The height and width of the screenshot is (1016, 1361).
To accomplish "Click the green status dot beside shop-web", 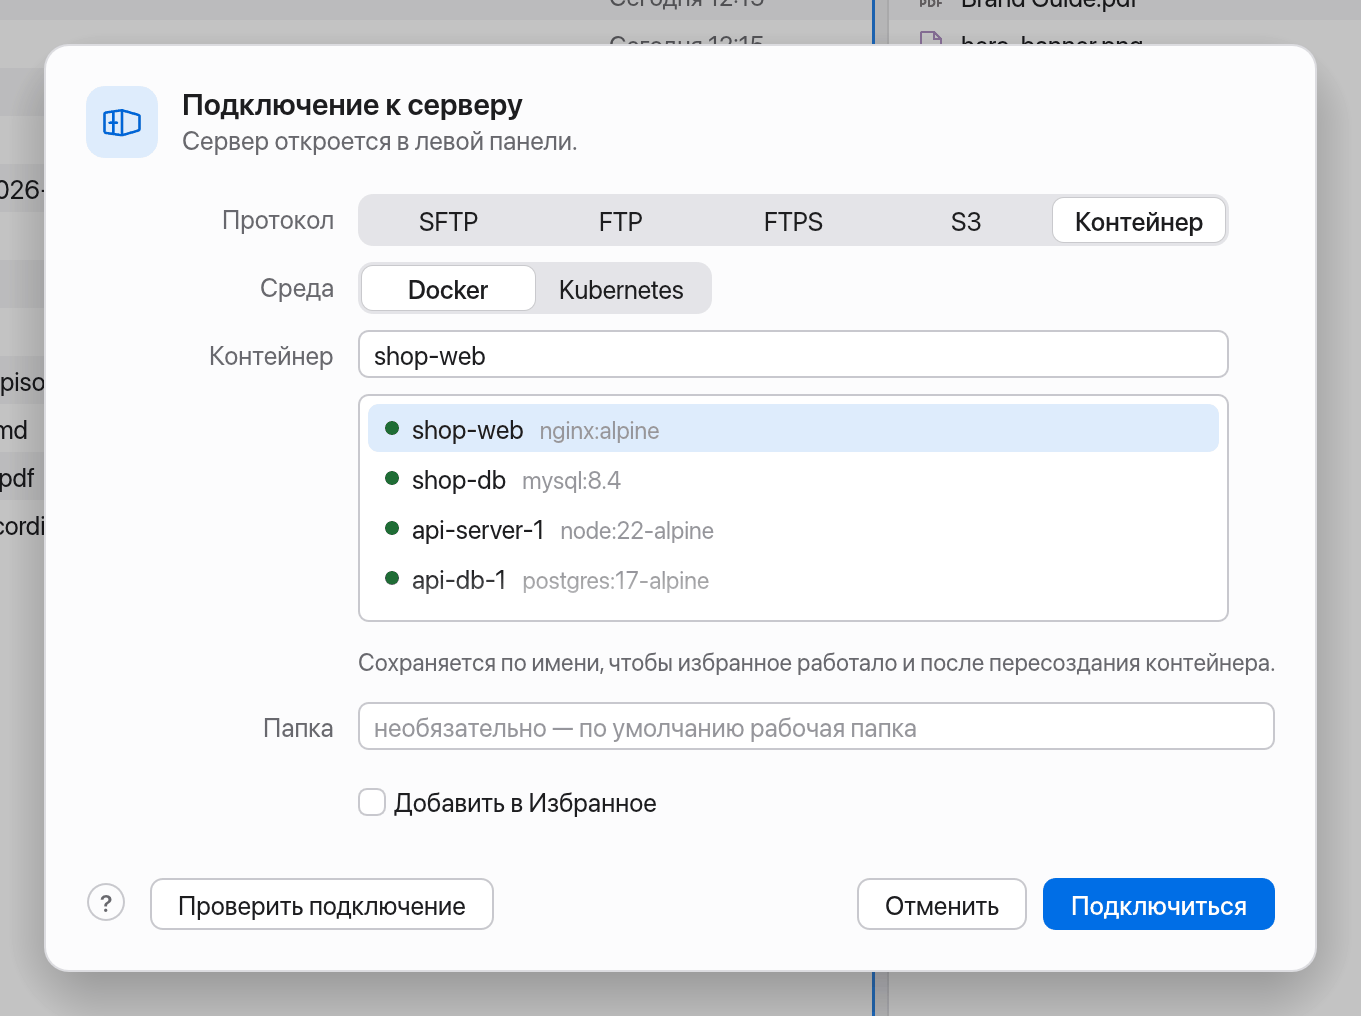I will coord(392,428).
